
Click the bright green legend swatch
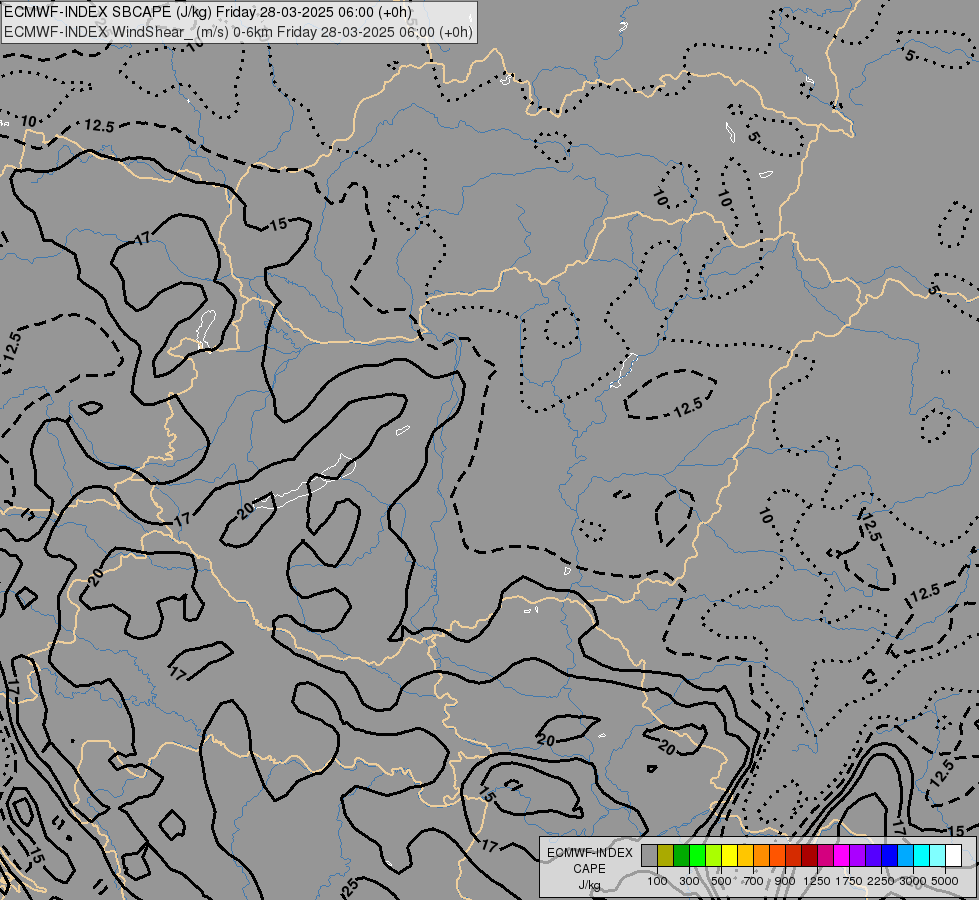pos(698,856)
